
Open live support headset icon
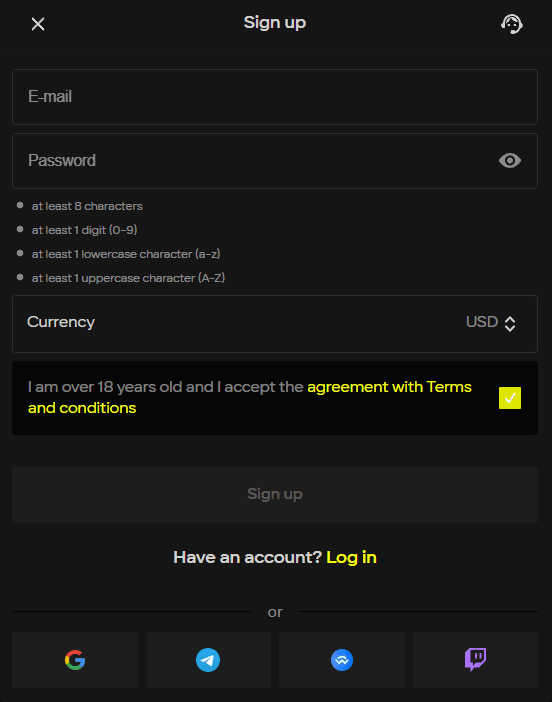pyautogui.click(x=512, y=24)
